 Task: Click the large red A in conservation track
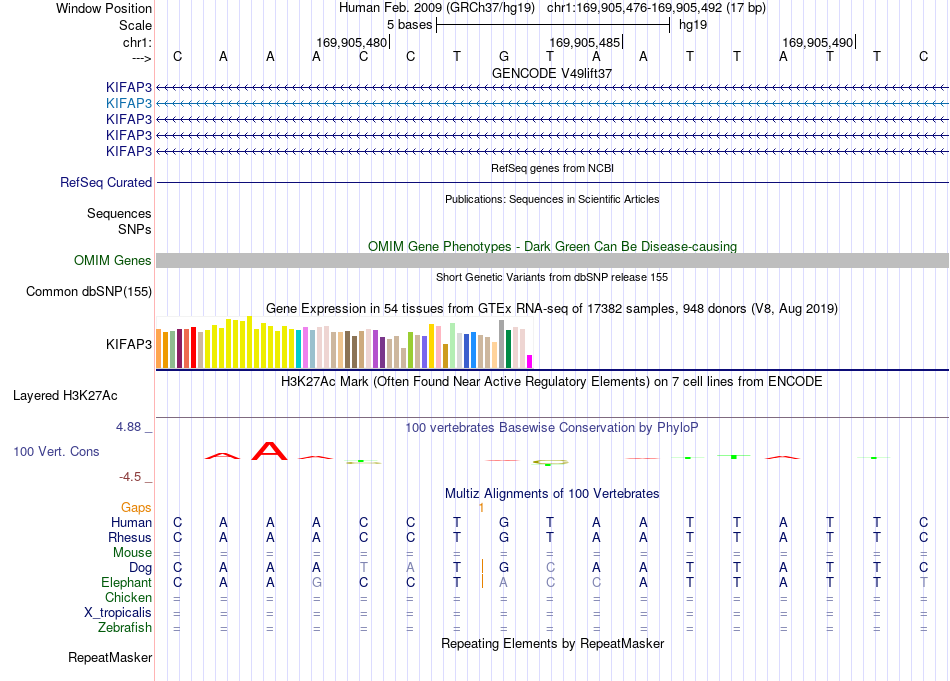point(269,451)
